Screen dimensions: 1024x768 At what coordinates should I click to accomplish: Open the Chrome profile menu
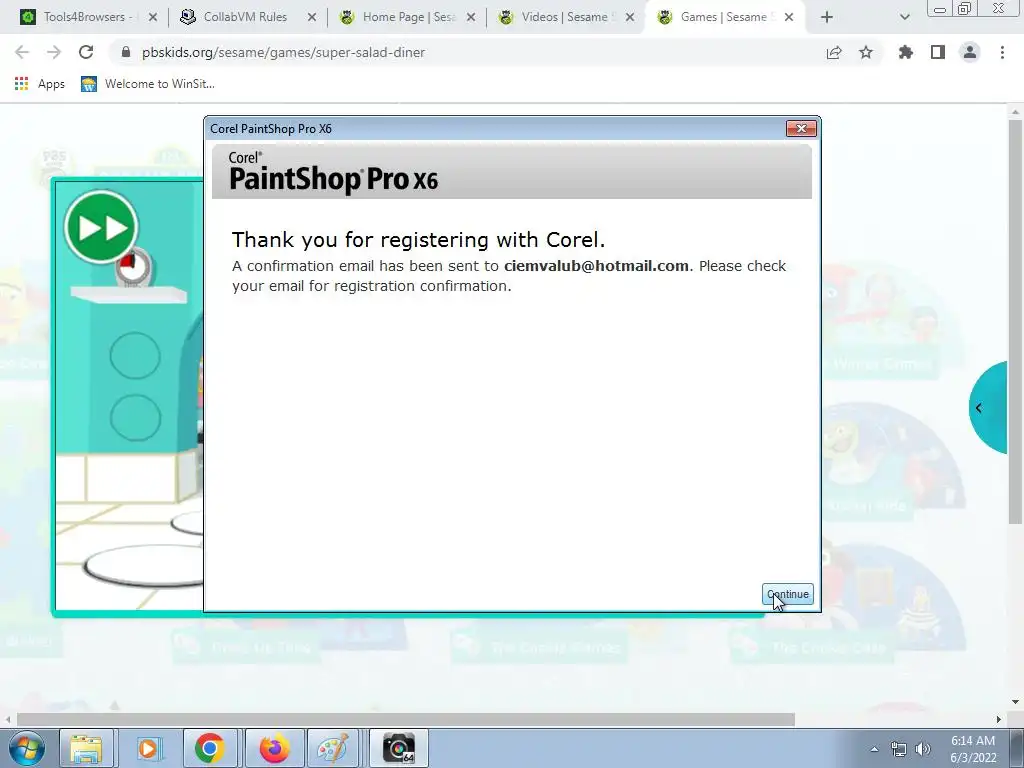point(970,52)
